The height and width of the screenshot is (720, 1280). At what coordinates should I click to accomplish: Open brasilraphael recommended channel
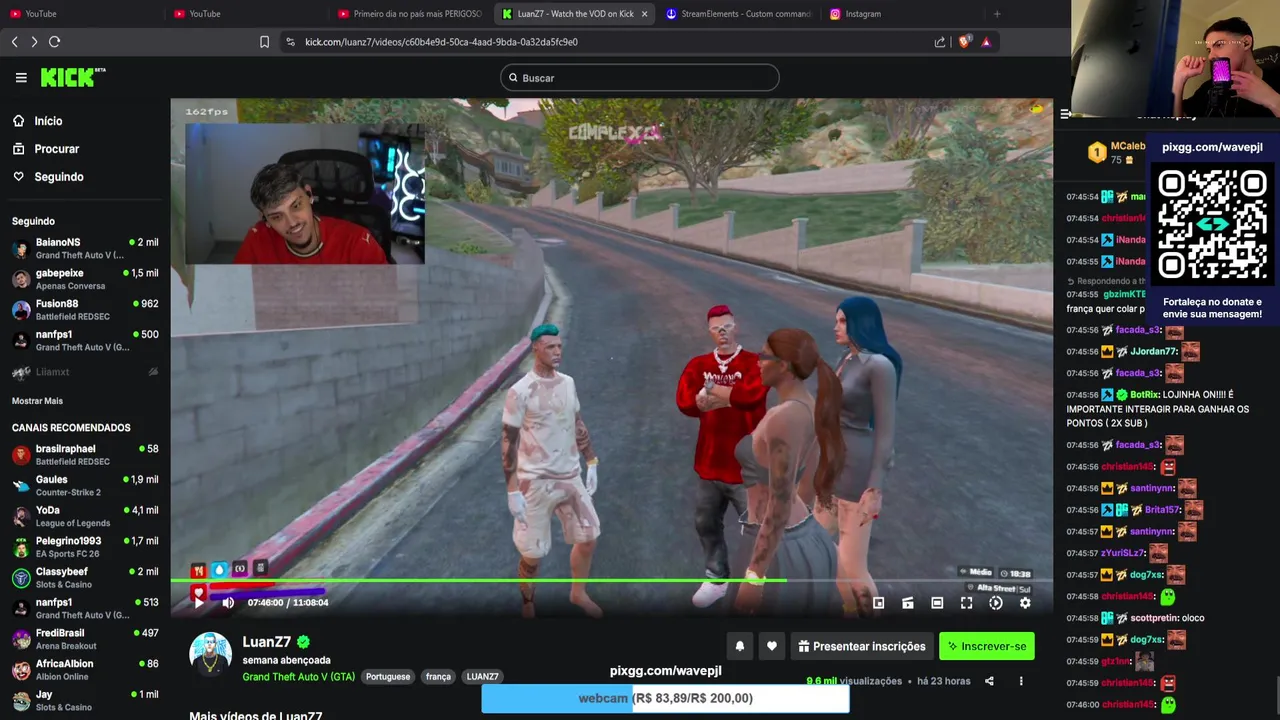coord(85,455)
